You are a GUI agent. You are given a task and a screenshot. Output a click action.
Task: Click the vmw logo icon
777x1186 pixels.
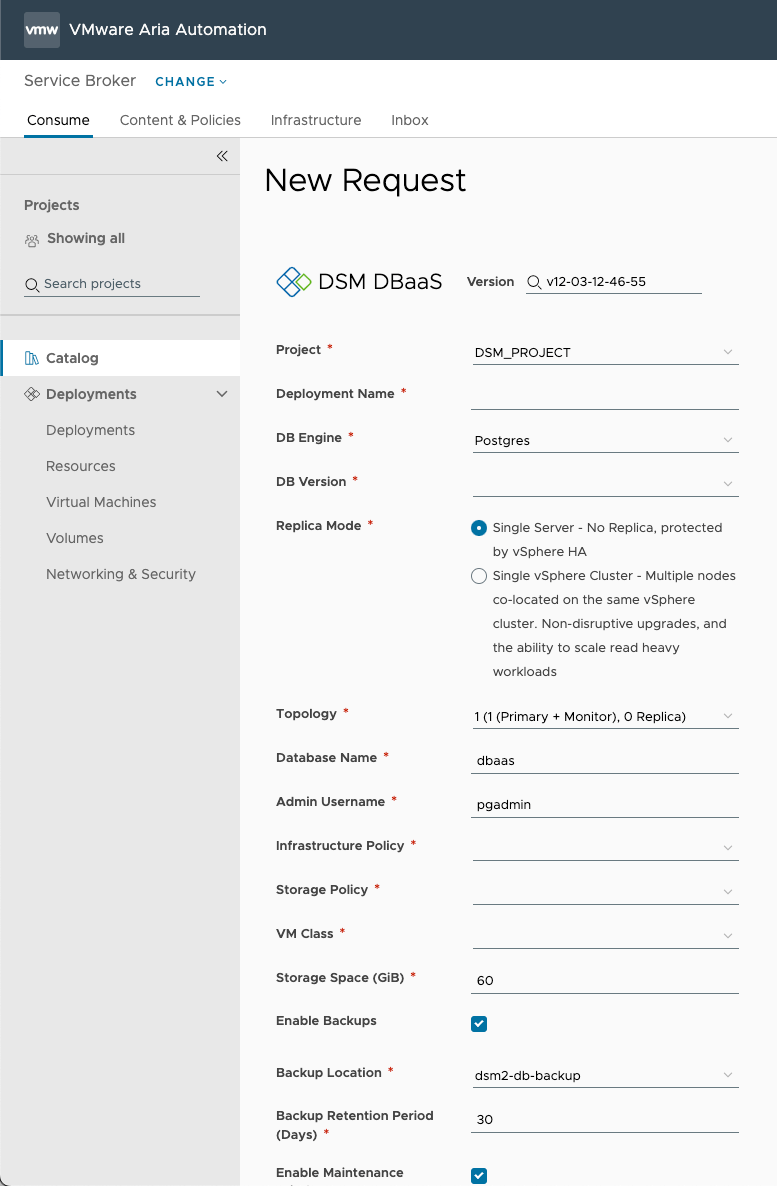[x=42, y=30]
